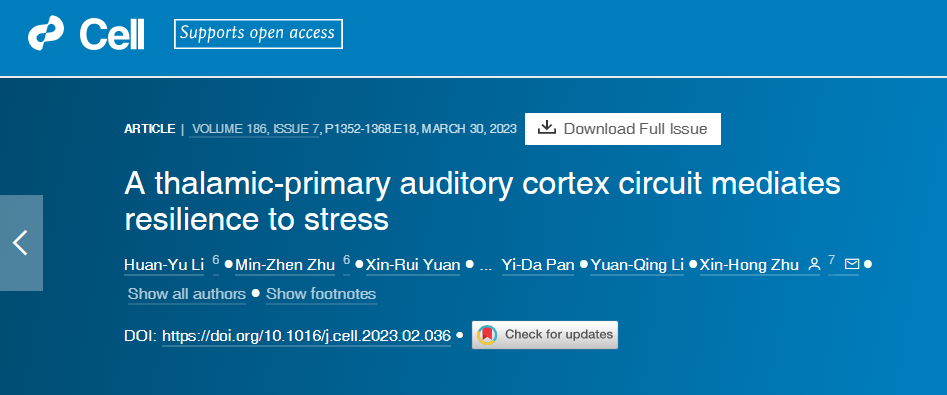Check for updates button
This screenshot has height=395, width=947.
point(545,335)
